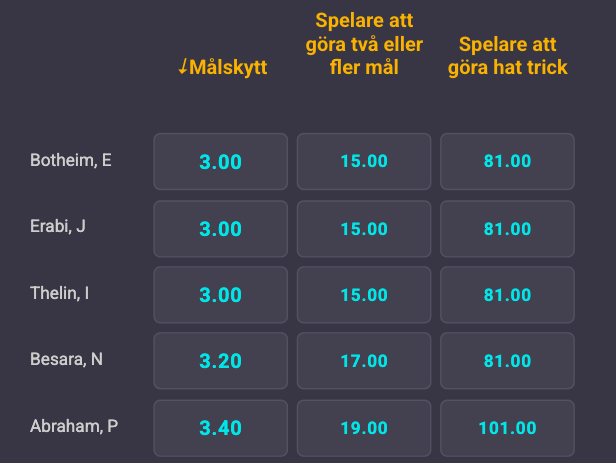Image resolution: width=616 pixels, height=463 pixels.
Task: Sort by the Målskytt column header
Action: [221, 67]
